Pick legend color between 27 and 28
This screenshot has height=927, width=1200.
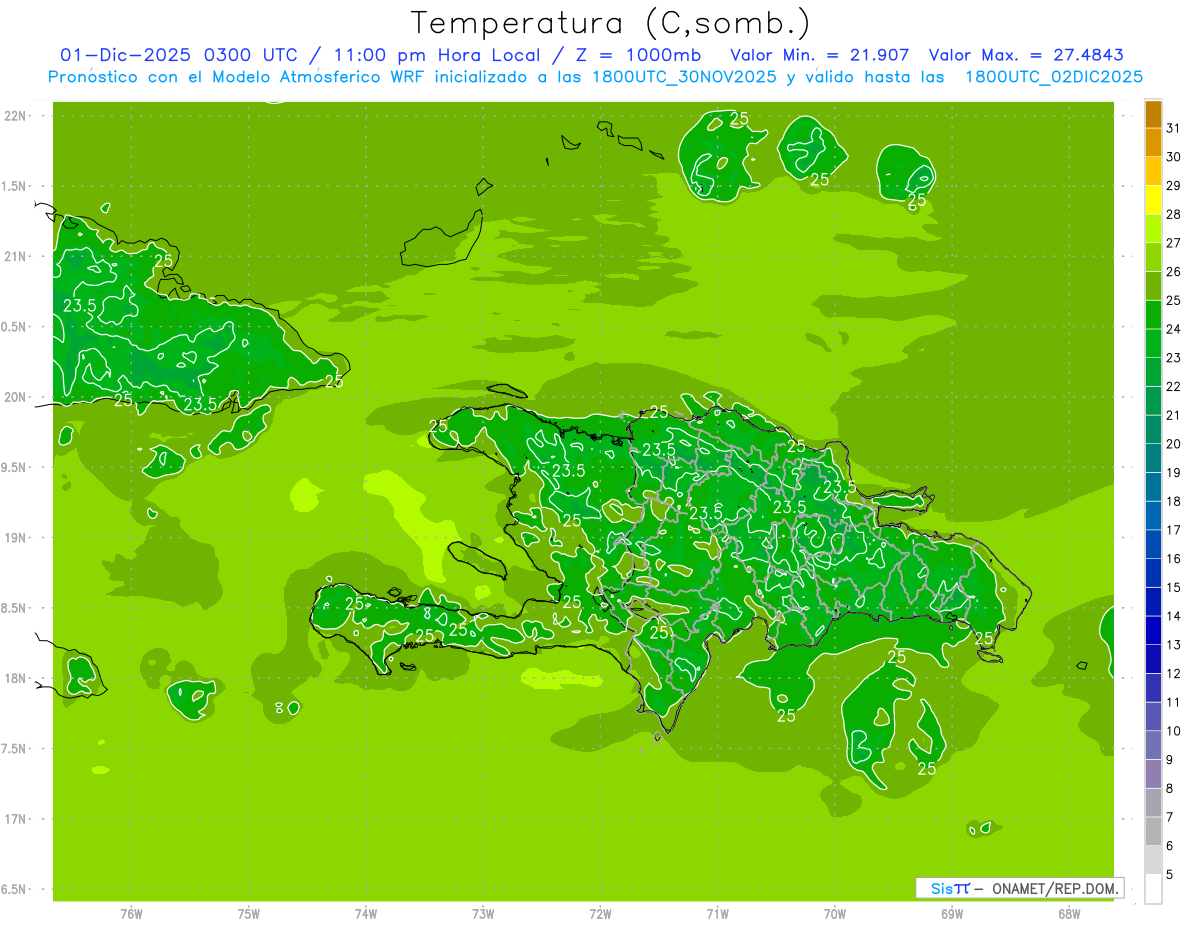(1153, 229)
